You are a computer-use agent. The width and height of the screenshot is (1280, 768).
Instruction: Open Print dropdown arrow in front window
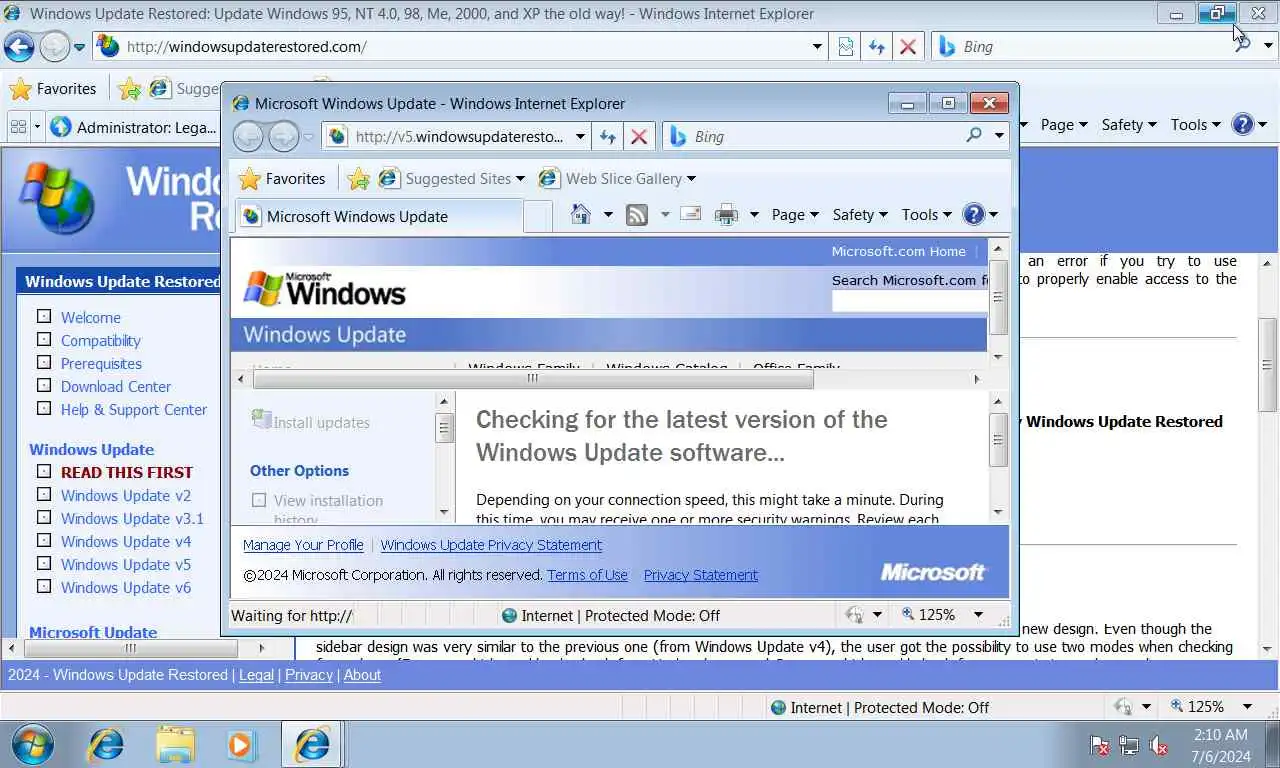click(x=754, y=215)
